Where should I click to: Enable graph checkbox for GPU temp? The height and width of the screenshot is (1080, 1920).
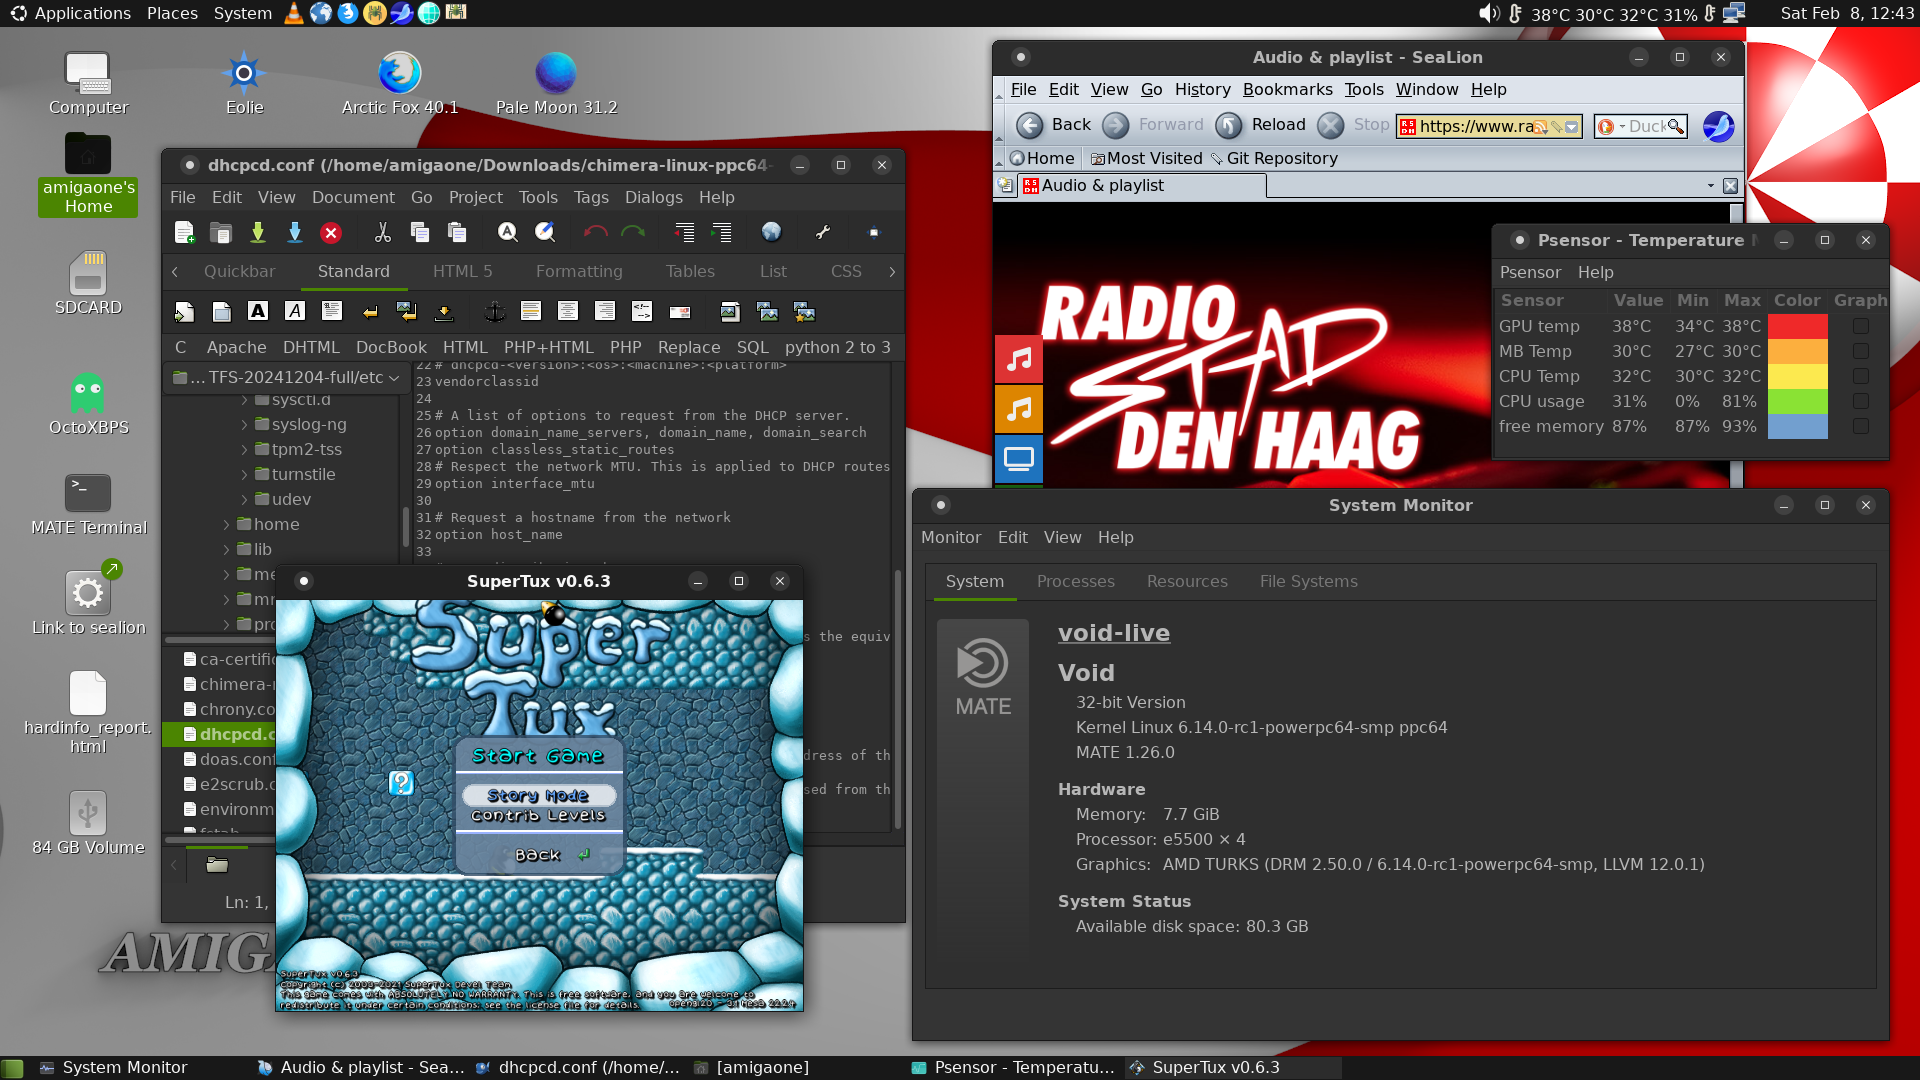point(1860,326)
